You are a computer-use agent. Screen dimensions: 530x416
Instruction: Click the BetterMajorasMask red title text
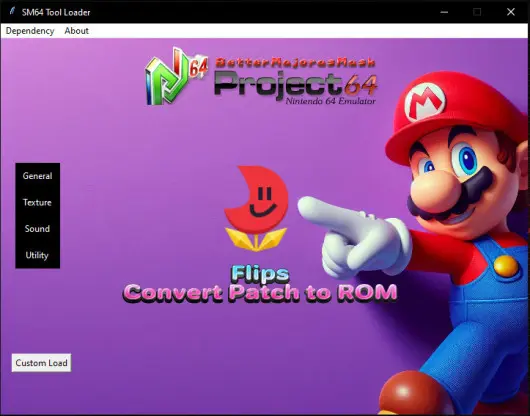click(295, 63)
